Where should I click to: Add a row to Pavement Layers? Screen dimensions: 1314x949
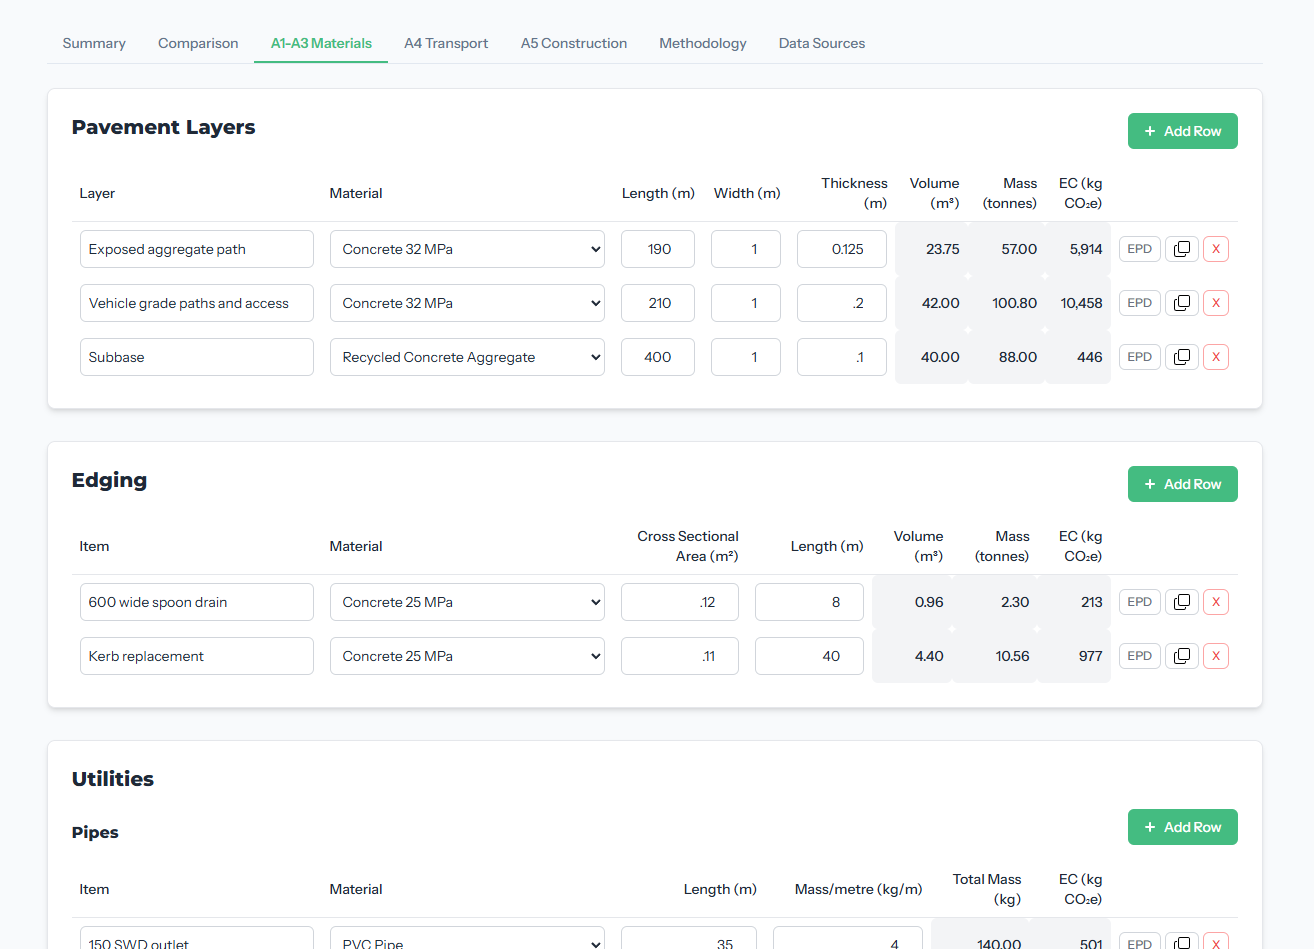[x=1183, y=131]
